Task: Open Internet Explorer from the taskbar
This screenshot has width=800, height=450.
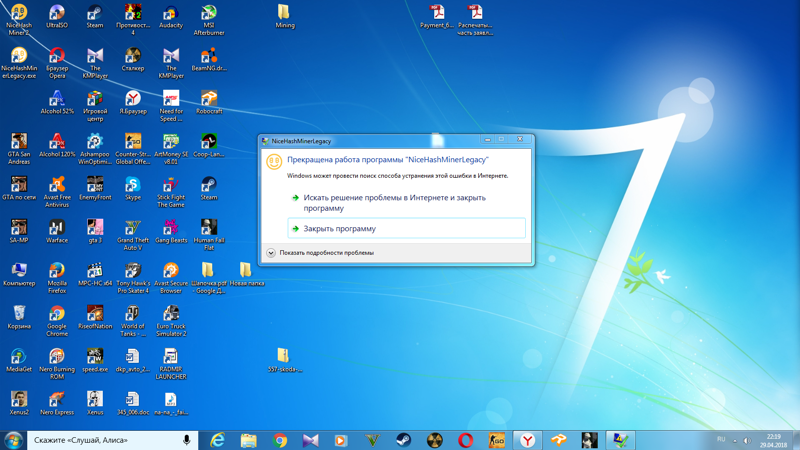Action: pyautogui.click(x=218, y=440)
